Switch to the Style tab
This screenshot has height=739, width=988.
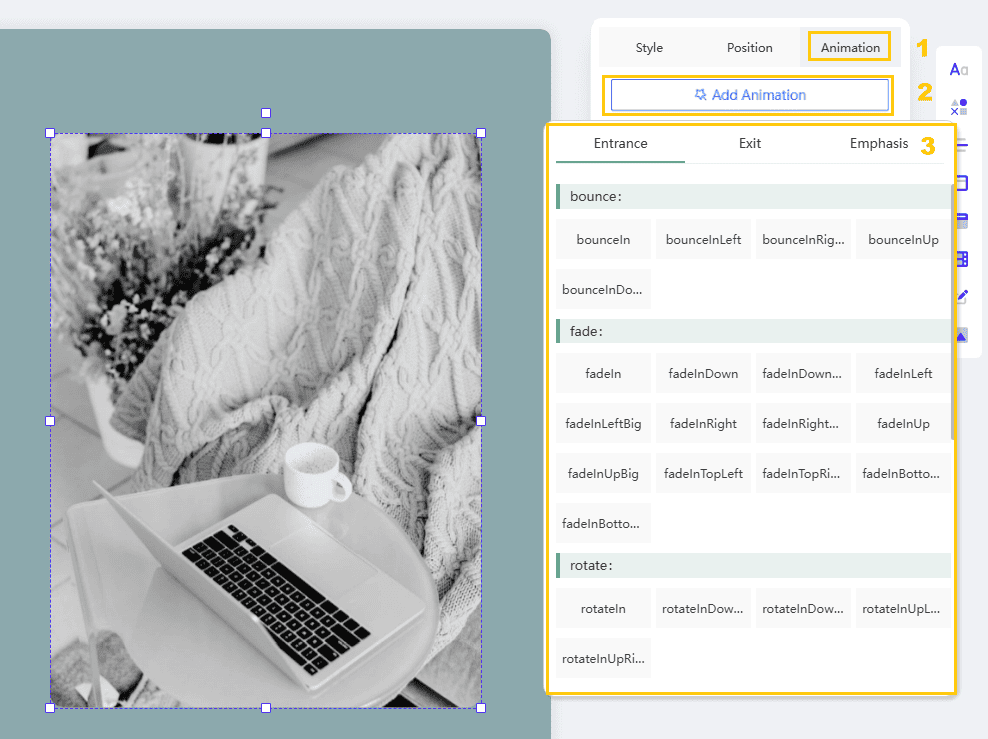pos(649,47)
